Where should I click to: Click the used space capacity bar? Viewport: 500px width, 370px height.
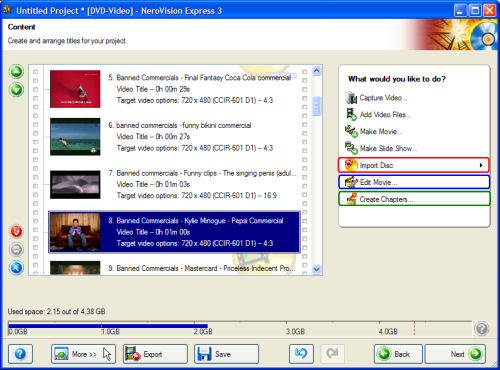coord(240,326)
